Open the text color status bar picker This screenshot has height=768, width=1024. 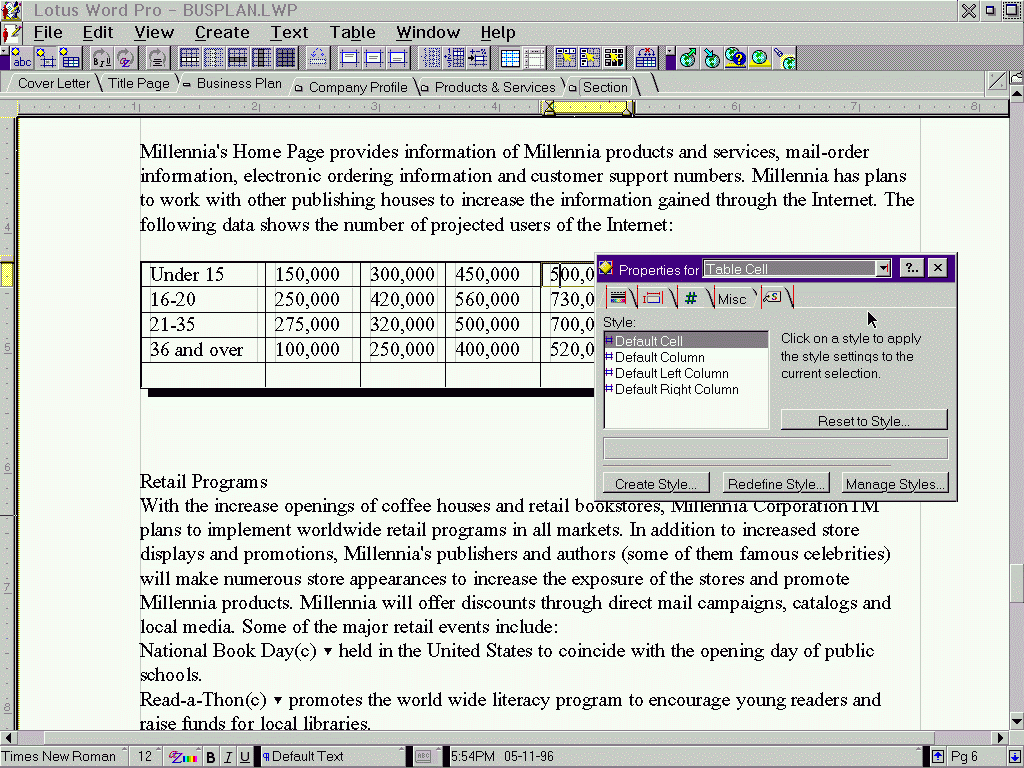(x=182, y=756)
